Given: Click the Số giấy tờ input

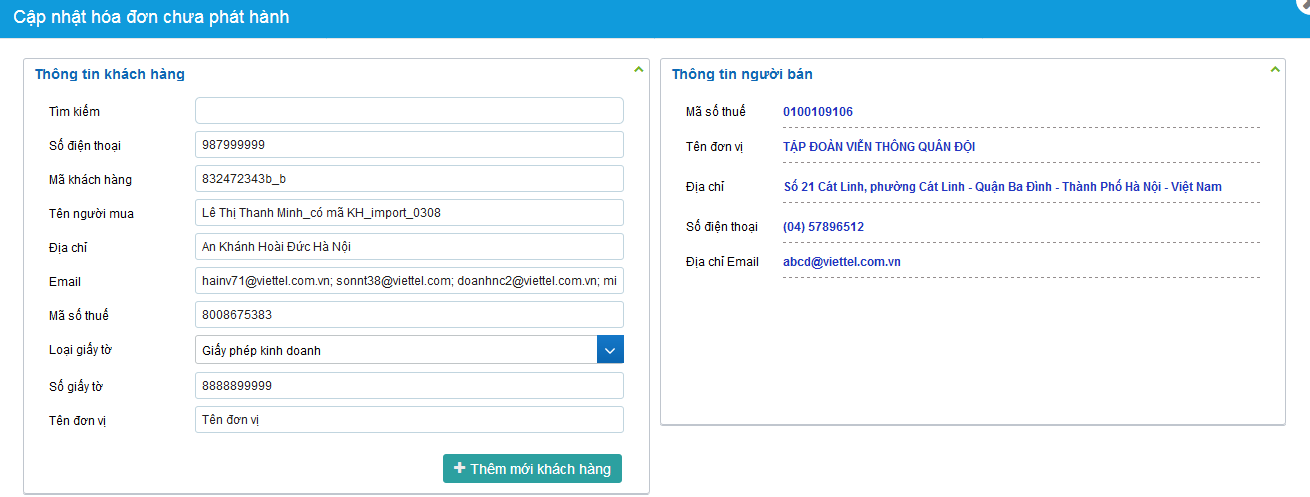Looking at the screenshot, I should tap(409, 386).
